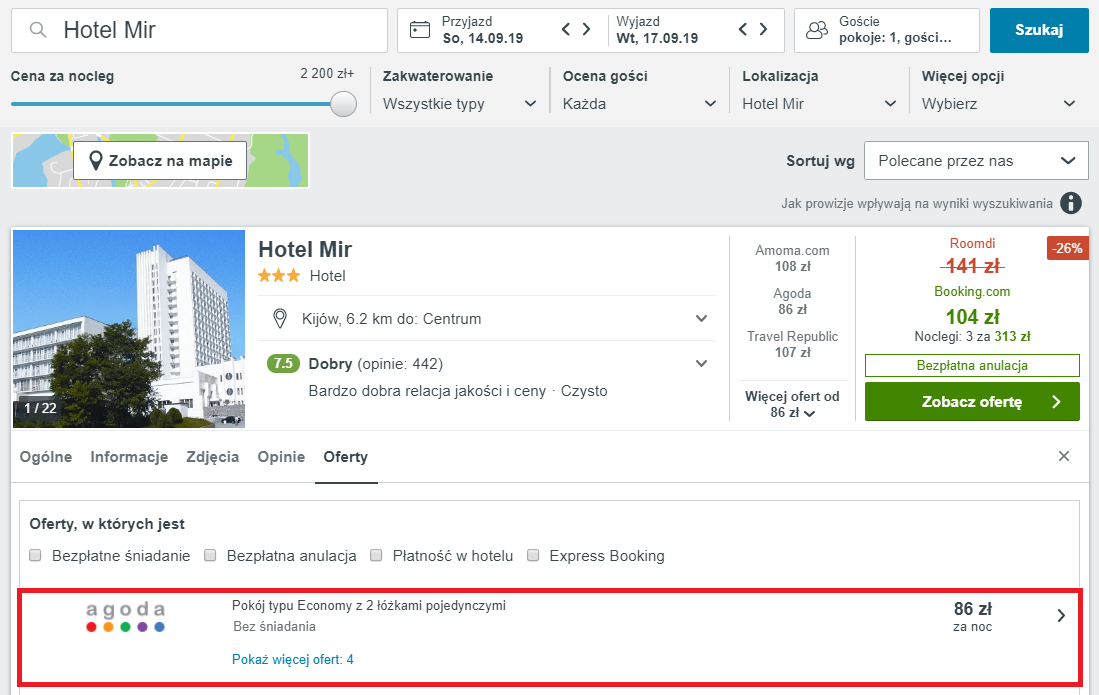This screenshot has height=695, width=1099.
Task: Open the Agoda offer arrow
Action: tap(1062, 616)
